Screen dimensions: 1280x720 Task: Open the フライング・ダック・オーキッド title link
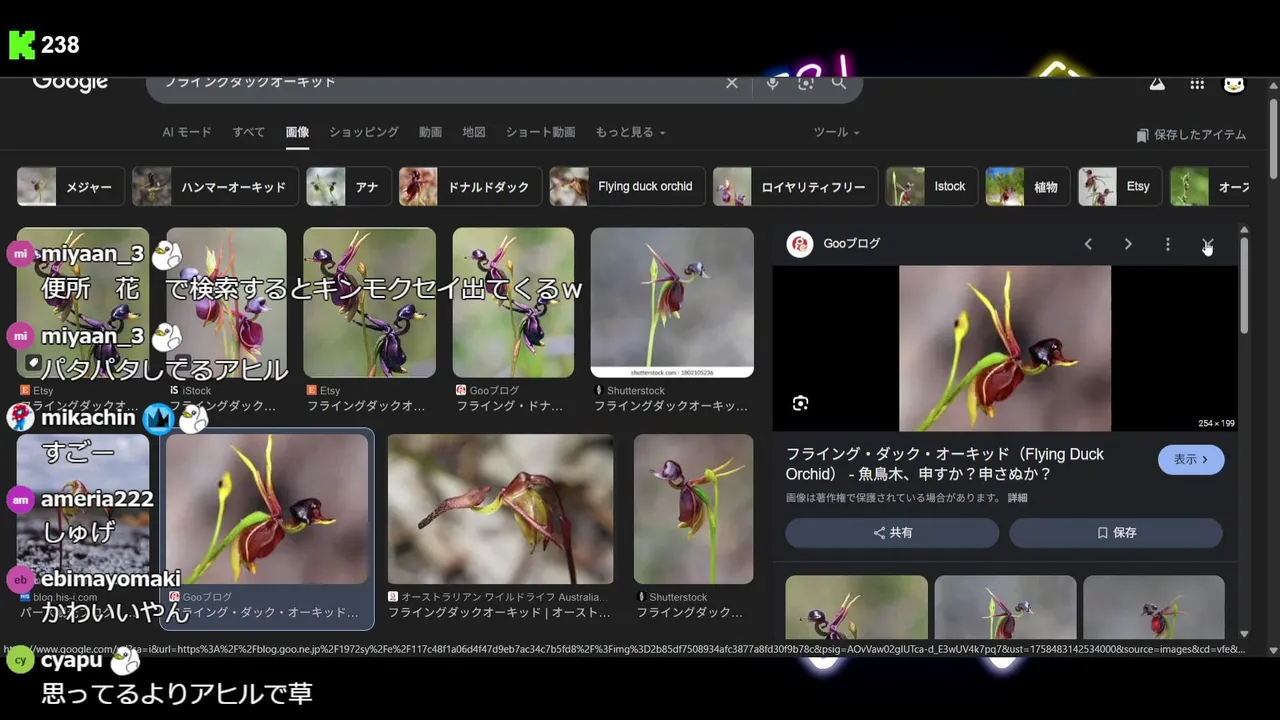click(945, 464)
